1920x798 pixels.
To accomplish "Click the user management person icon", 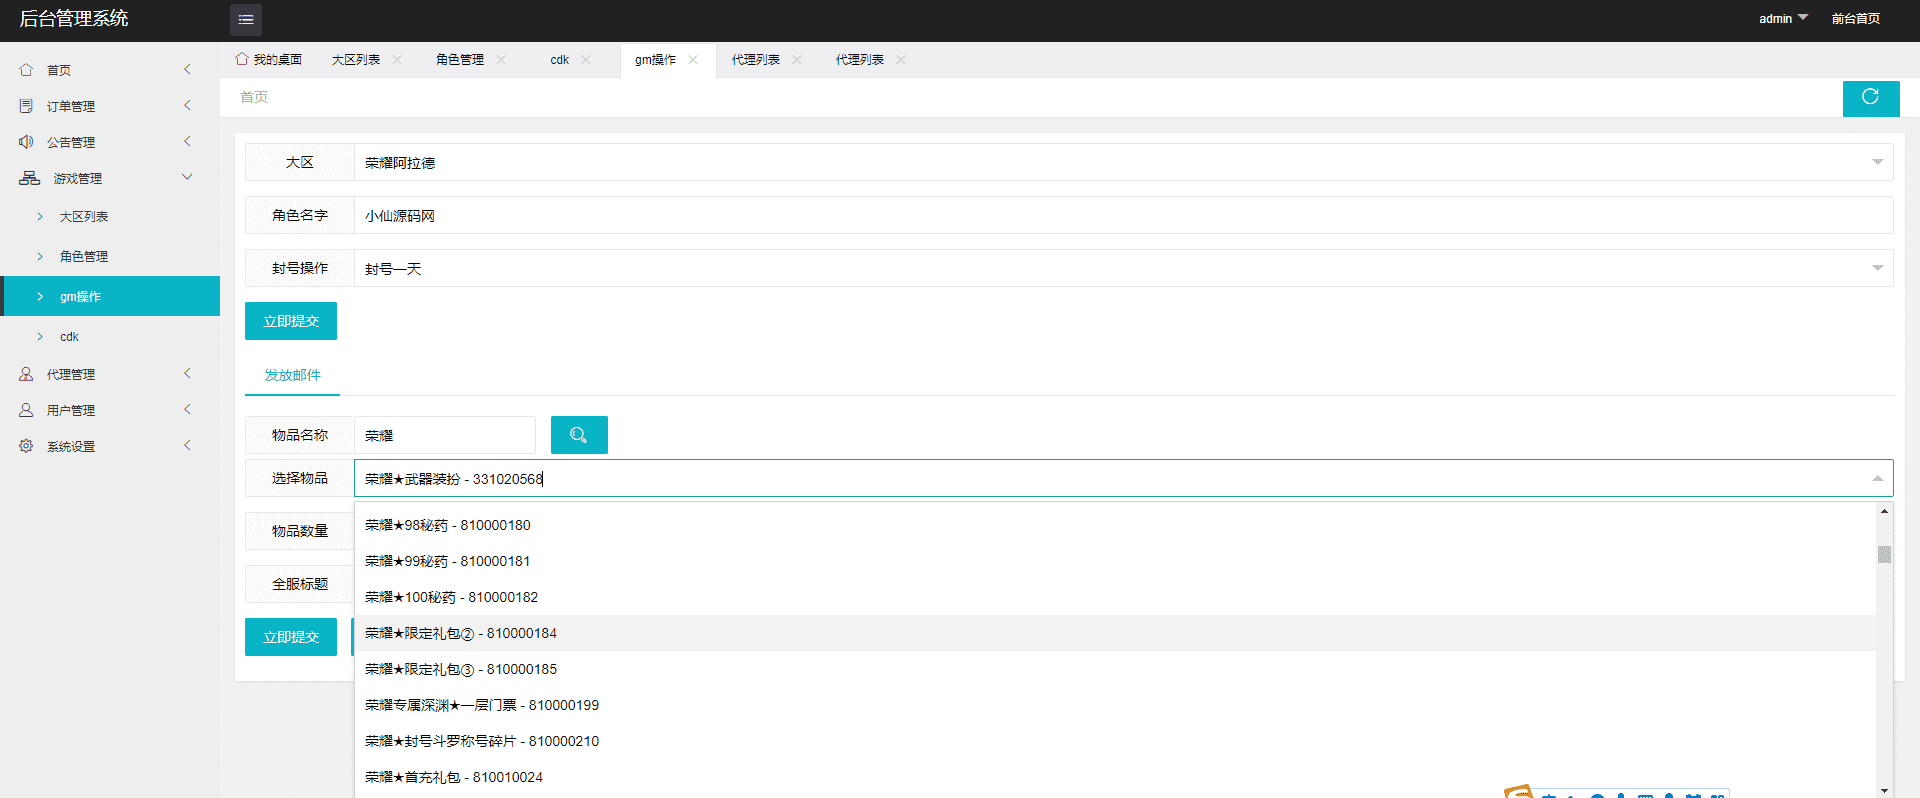I will click(x=26, y=410).
